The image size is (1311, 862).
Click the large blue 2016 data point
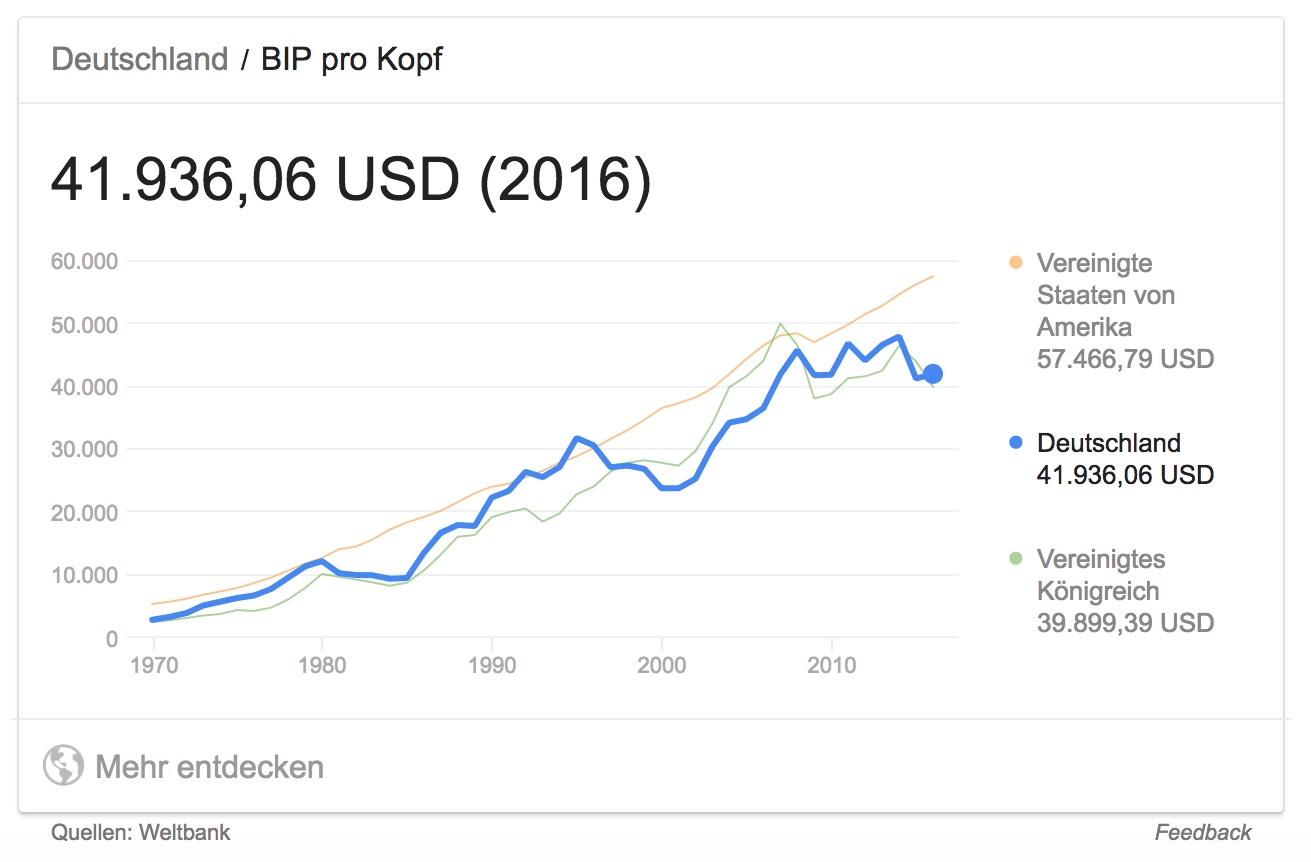pyautogui.click(x=933, y=374)
